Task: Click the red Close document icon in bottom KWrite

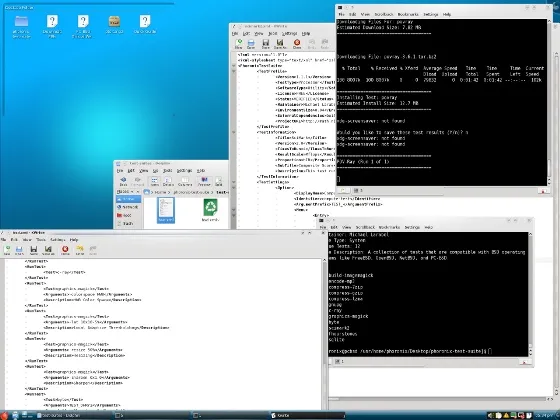Action: 65,250
